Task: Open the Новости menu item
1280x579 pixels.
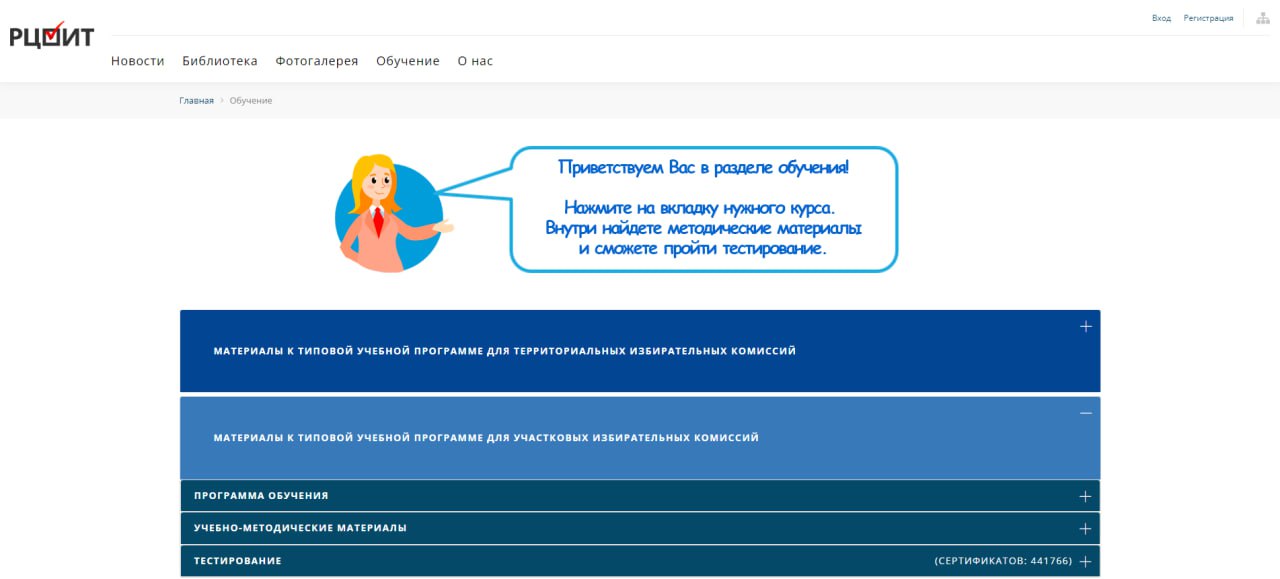Action: pyautogui.click(x=137, y=61)
